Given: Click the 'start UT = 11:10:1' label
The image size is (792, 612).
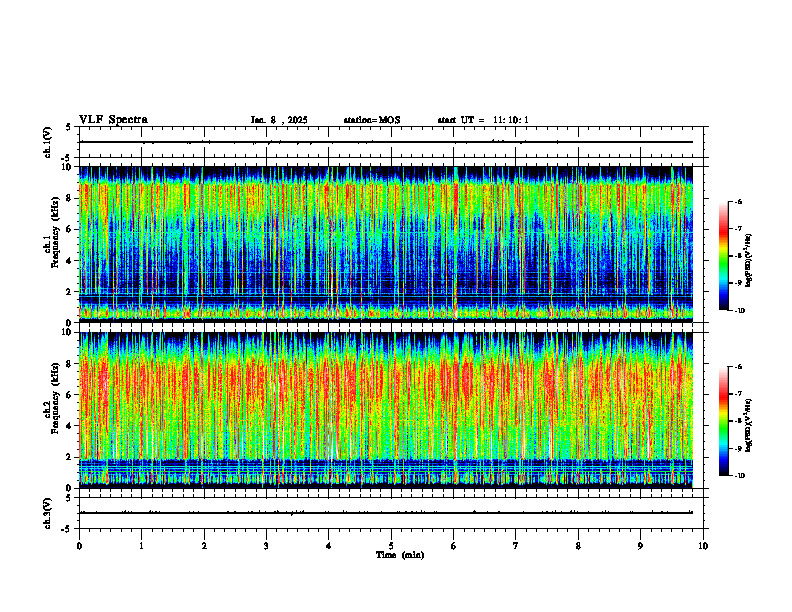Looking at the screenshot, I should coord(483,120).
